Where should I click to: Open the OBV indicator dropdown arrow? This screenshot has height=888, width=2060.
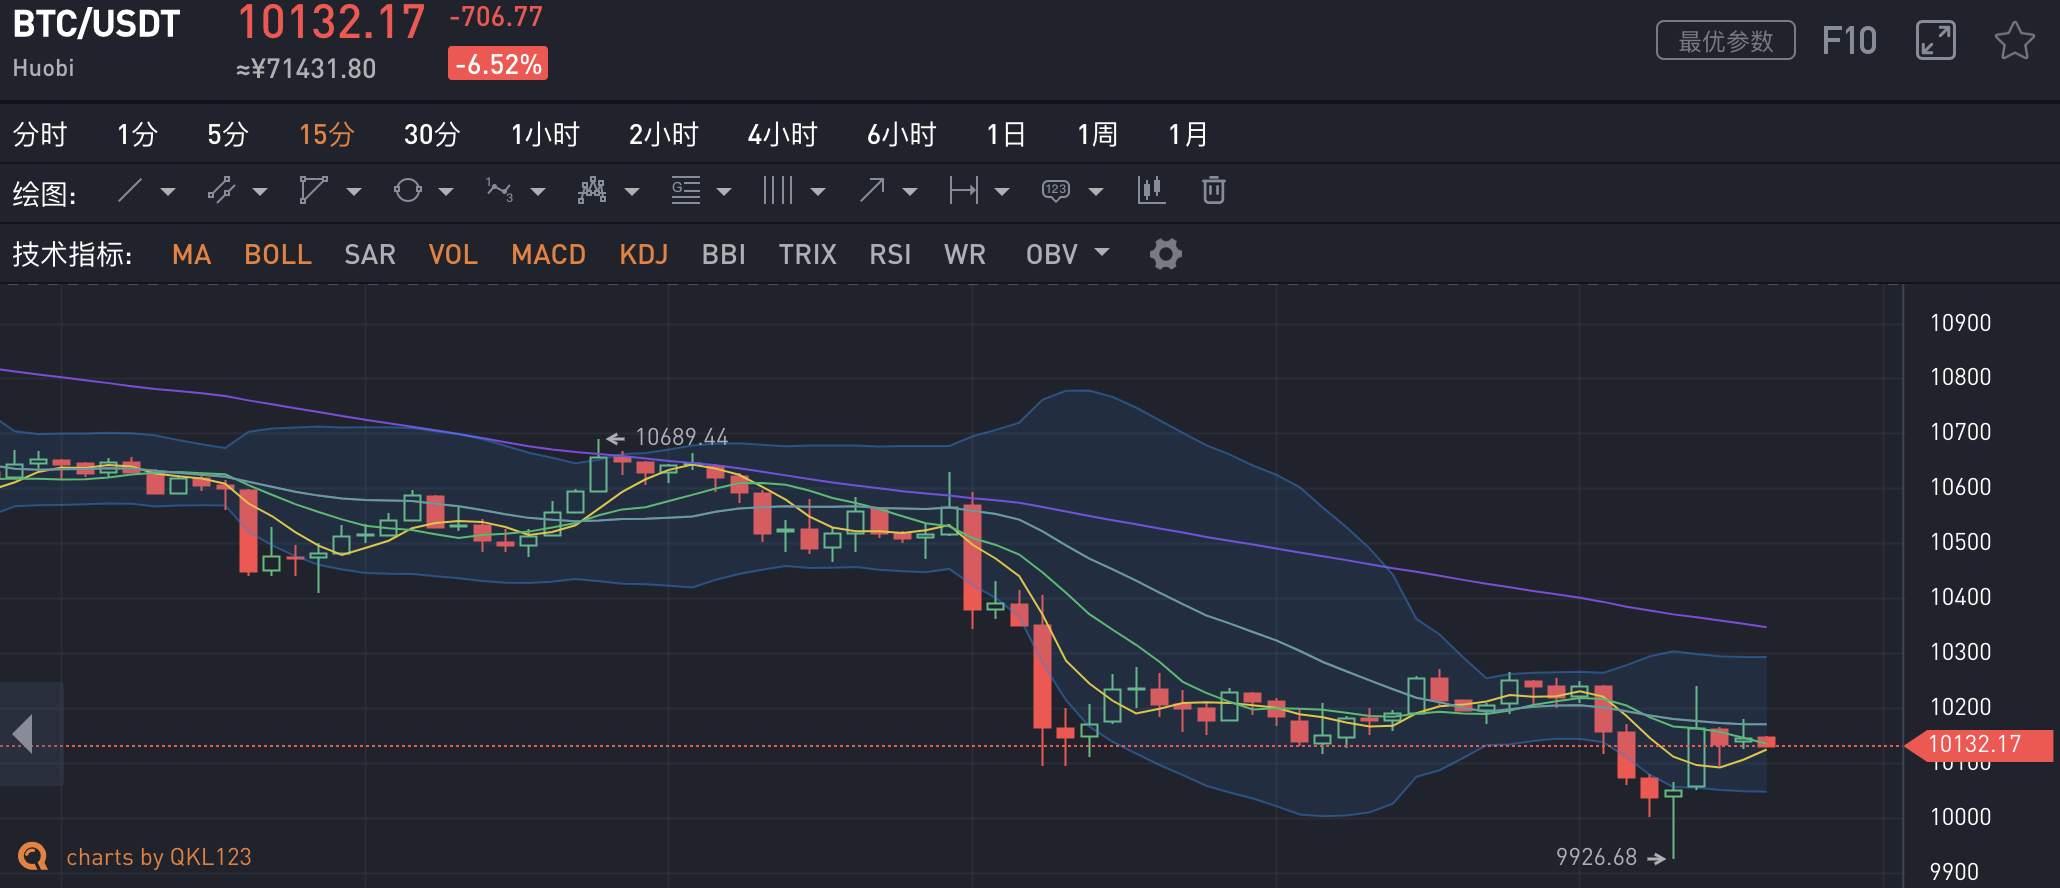(x=1102, y=253)
